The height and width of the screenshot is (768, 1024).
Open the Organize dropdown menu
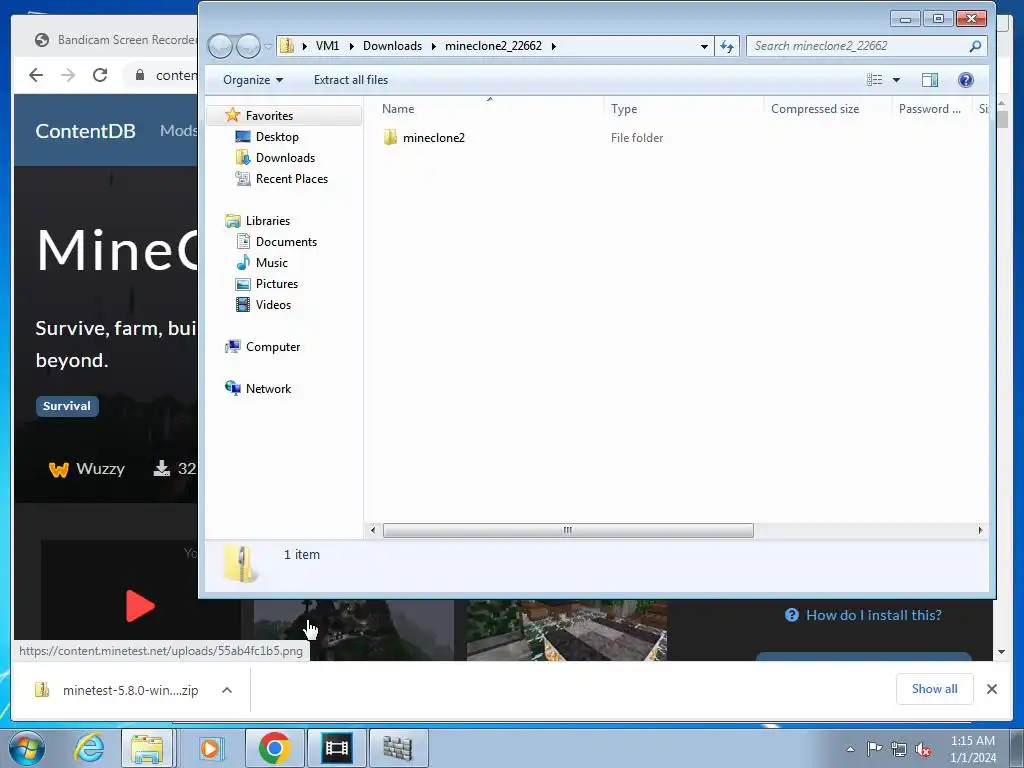(253, 80)
